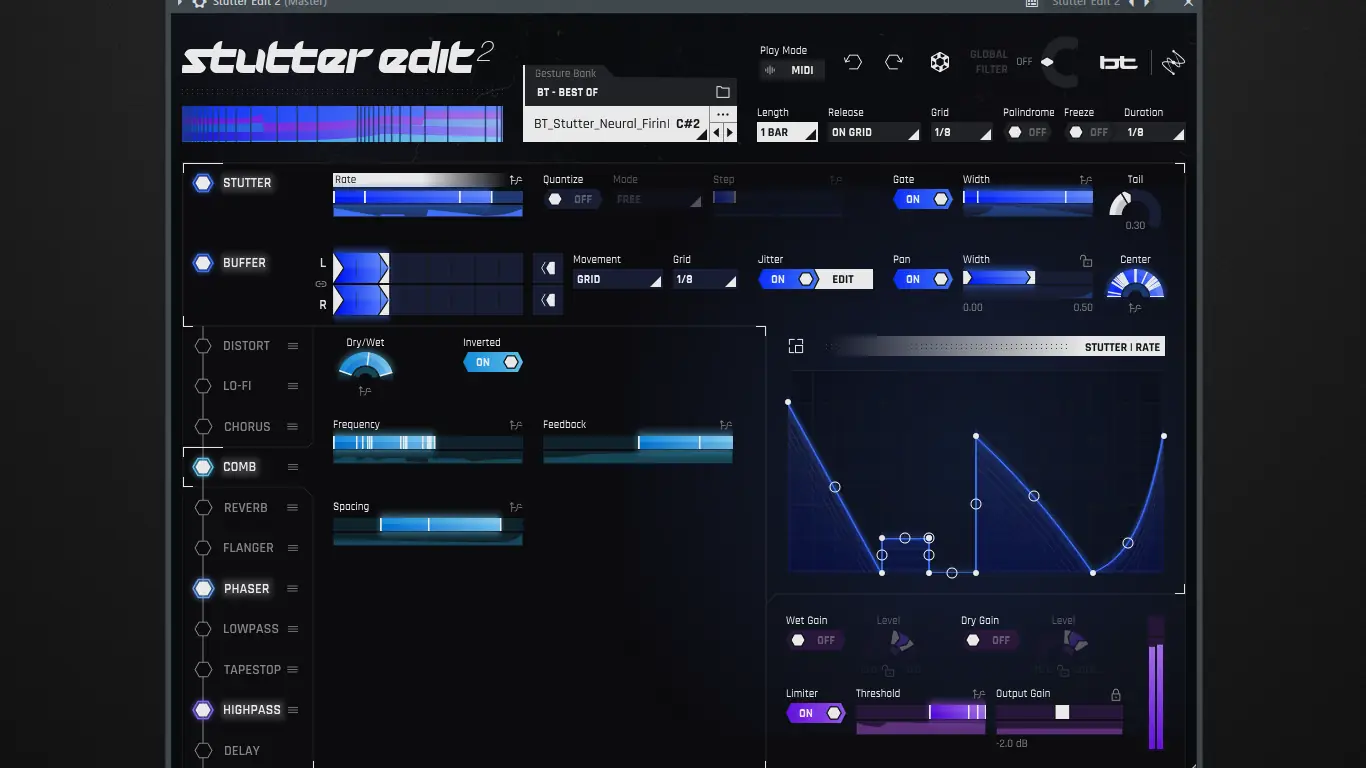Select the COMB module tab
This screenshot has width=1366, height=768.
click(x=240, y=467)
